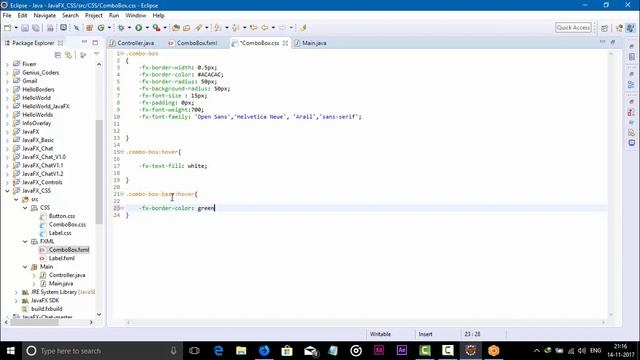Open Debug button dropdown arrow
This screenshot has width=640, height=360.
129,28
